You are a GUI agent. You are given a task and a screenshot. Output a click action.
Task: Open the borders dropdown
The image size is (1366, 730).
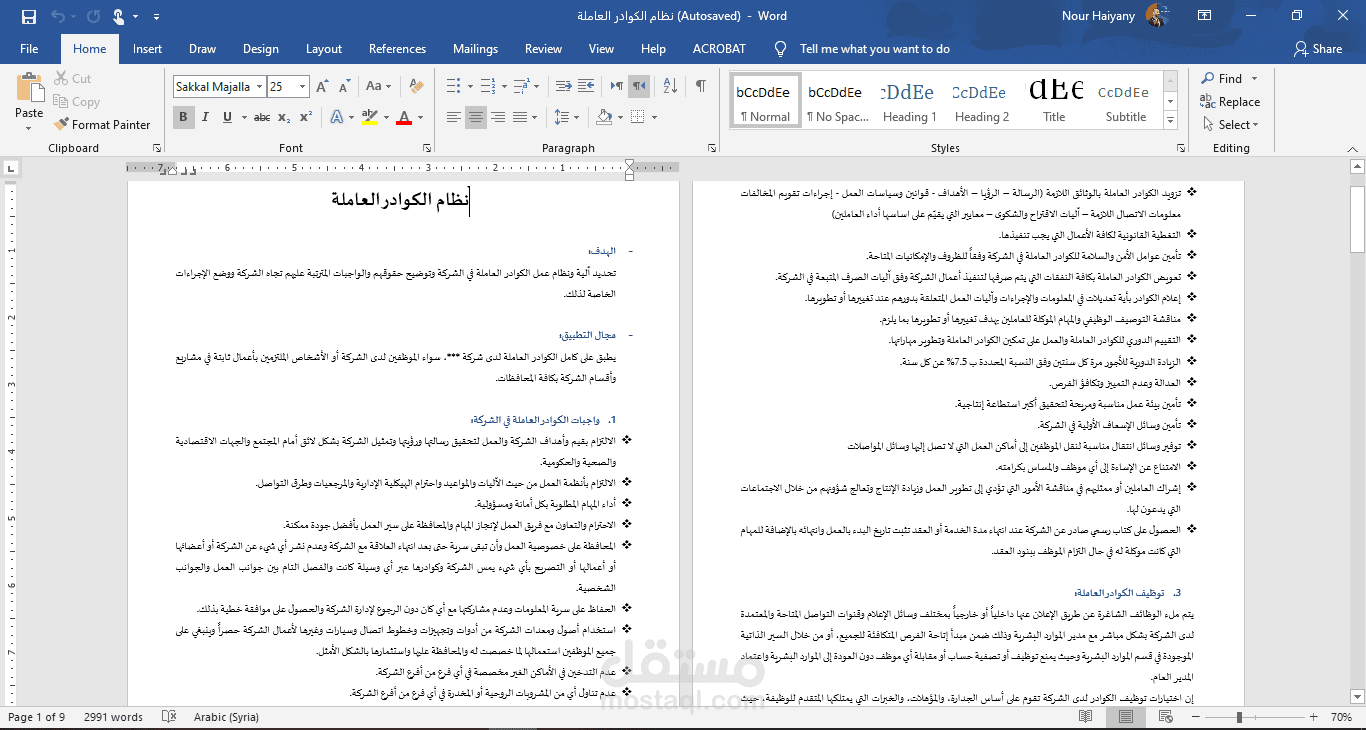click(x=654, y=117)
